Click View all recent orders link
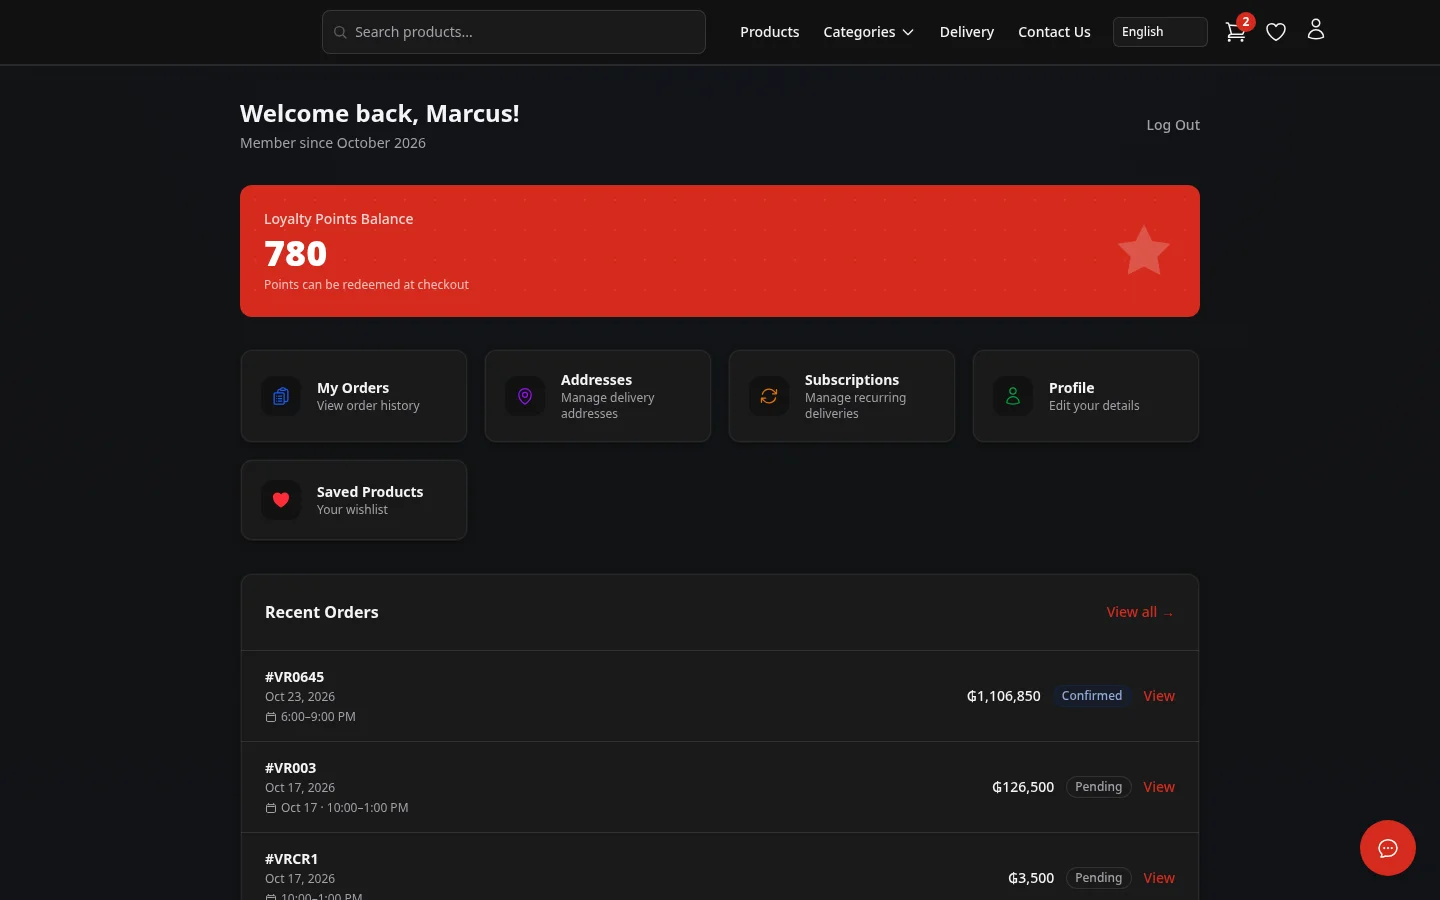Image resolution: width=1440 pixels, height=900 pixels. pyautogui.click(x=1140, y=612)
